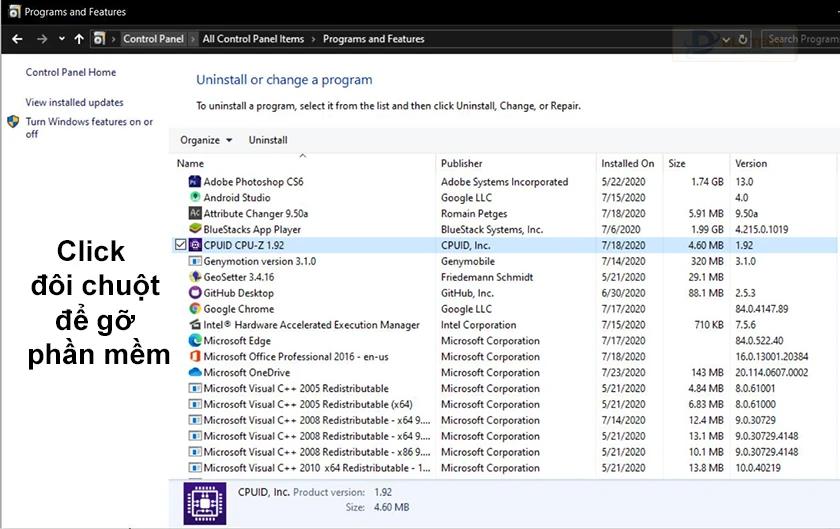Click the BlueStacks App Player icon
840x529 pixels.
click(195, 229)
